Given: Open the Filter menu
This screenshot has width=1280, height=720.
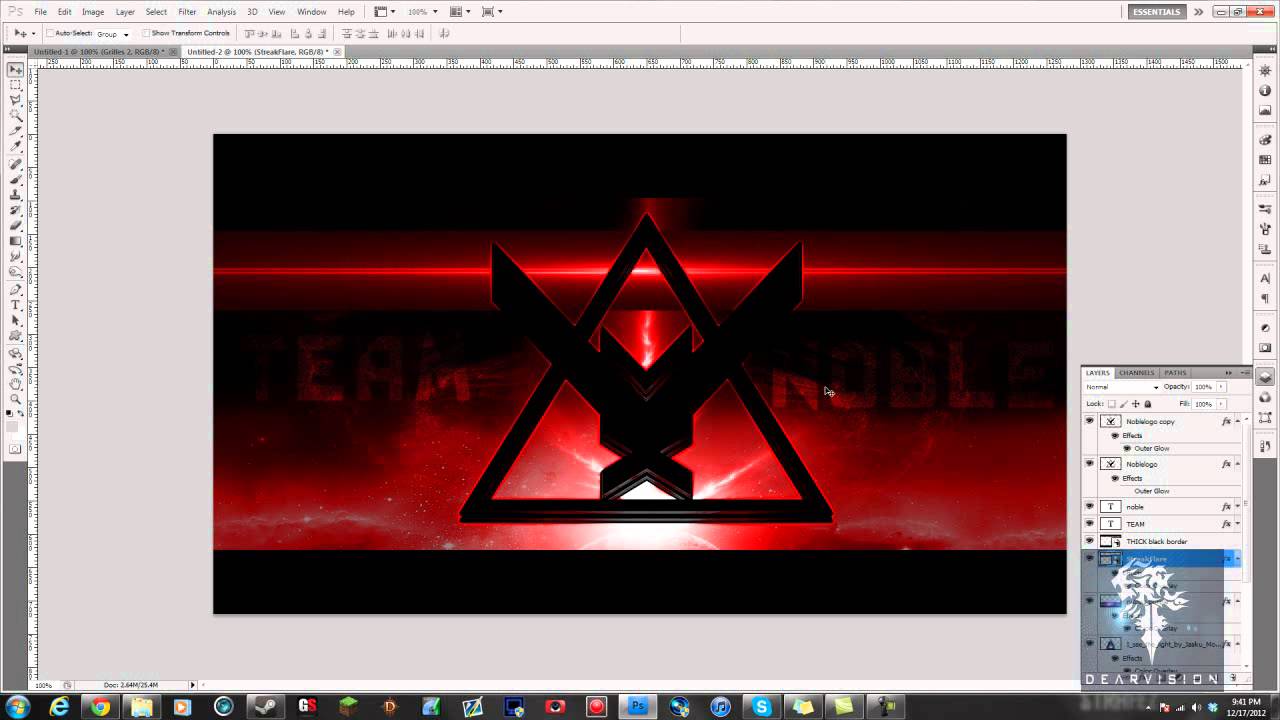Looking at the screenshot, I should coord(187,12).
